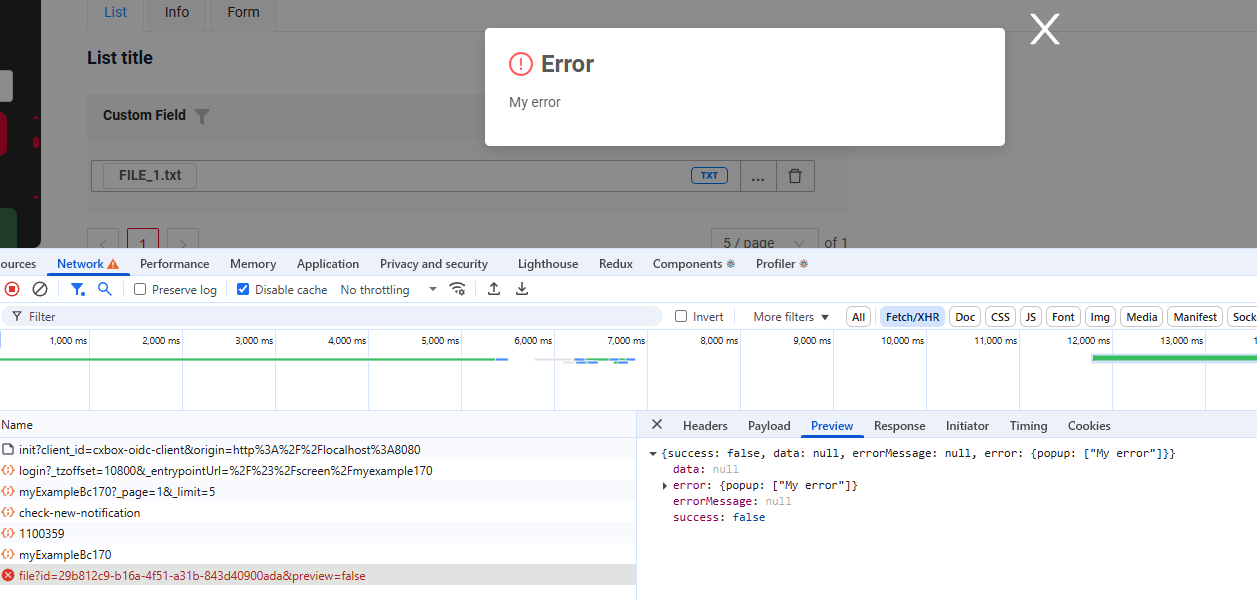Viewport: 1257px width, 600px height.
Task: Click the warning icon on the Network tab
Action: pos(113,264)
